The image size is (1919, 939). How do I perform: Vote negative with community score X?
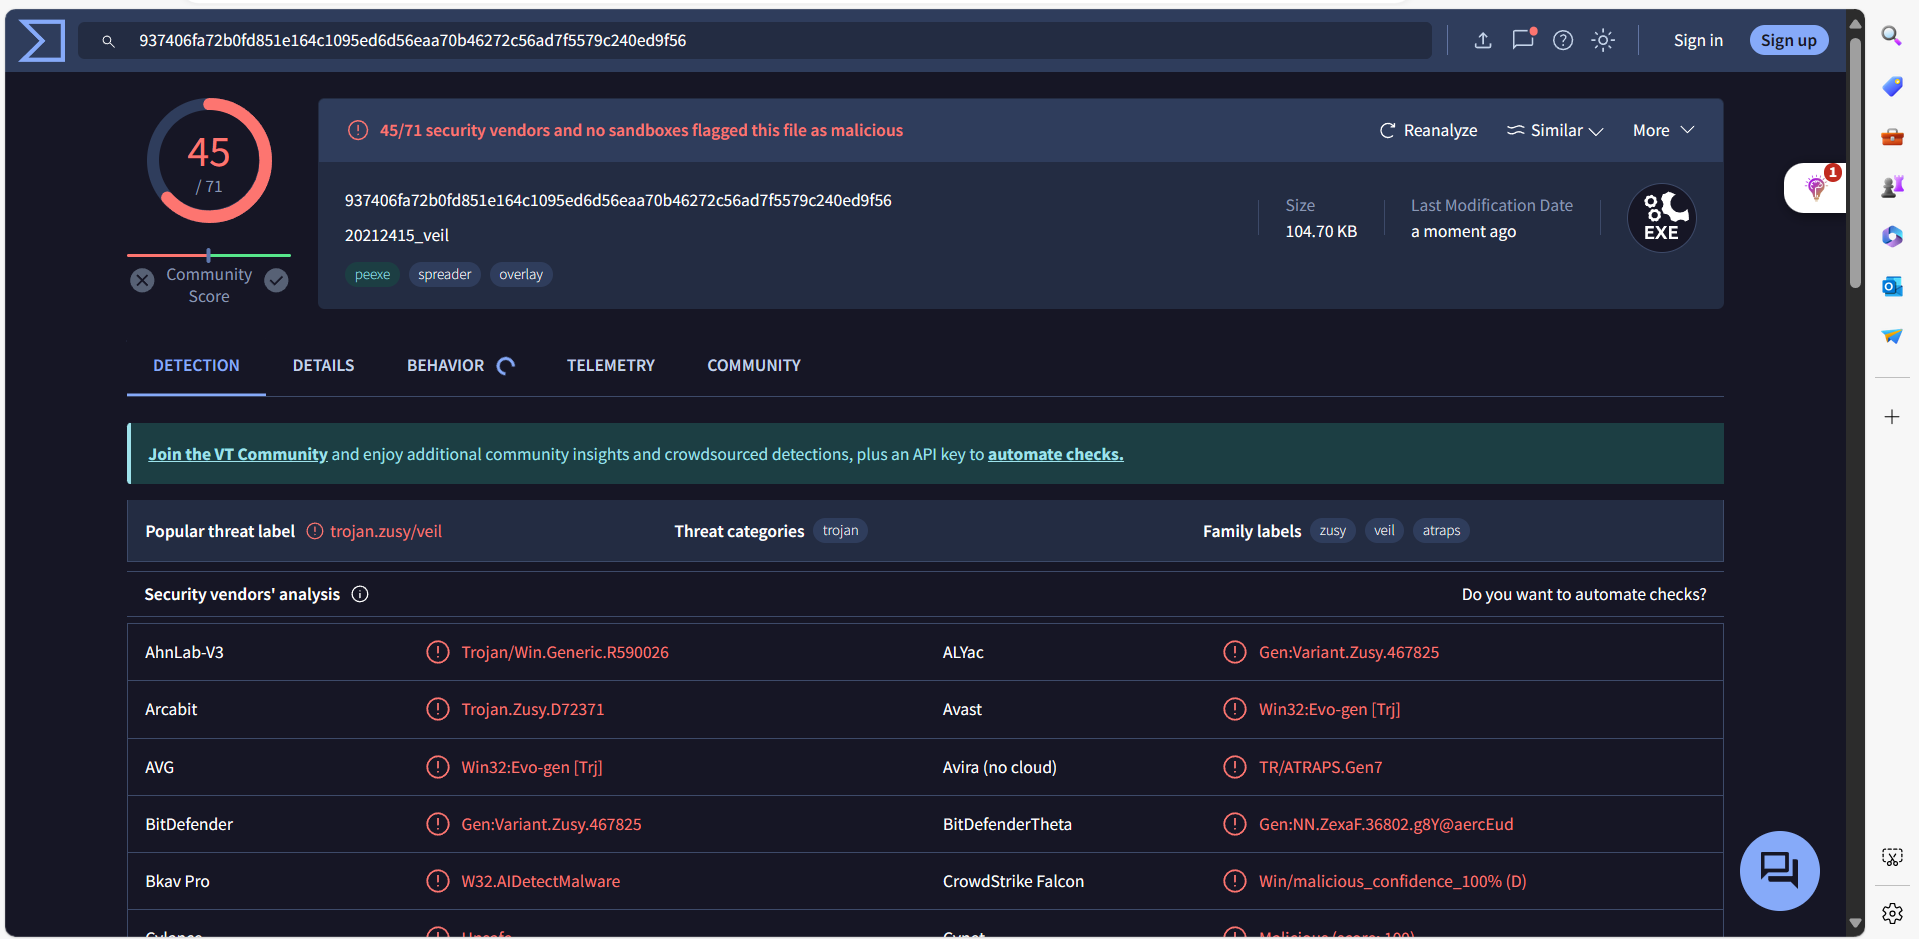pos(142,281)
